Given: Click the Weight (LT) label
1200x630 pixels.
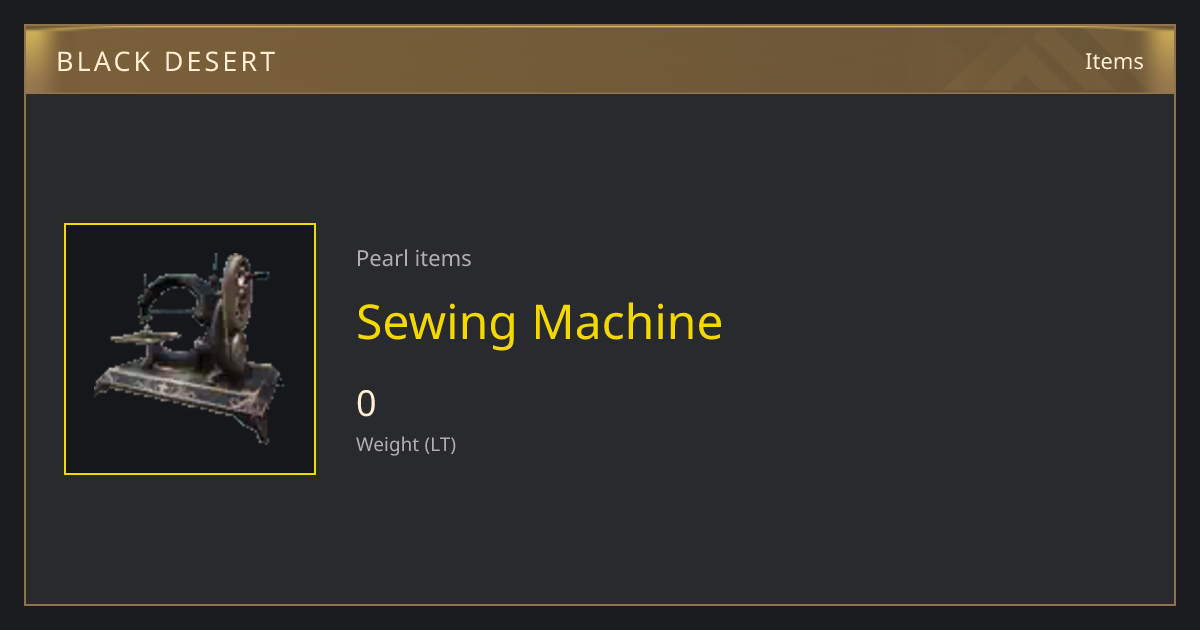Looking at the screenshot, I should tap(406, 444).
